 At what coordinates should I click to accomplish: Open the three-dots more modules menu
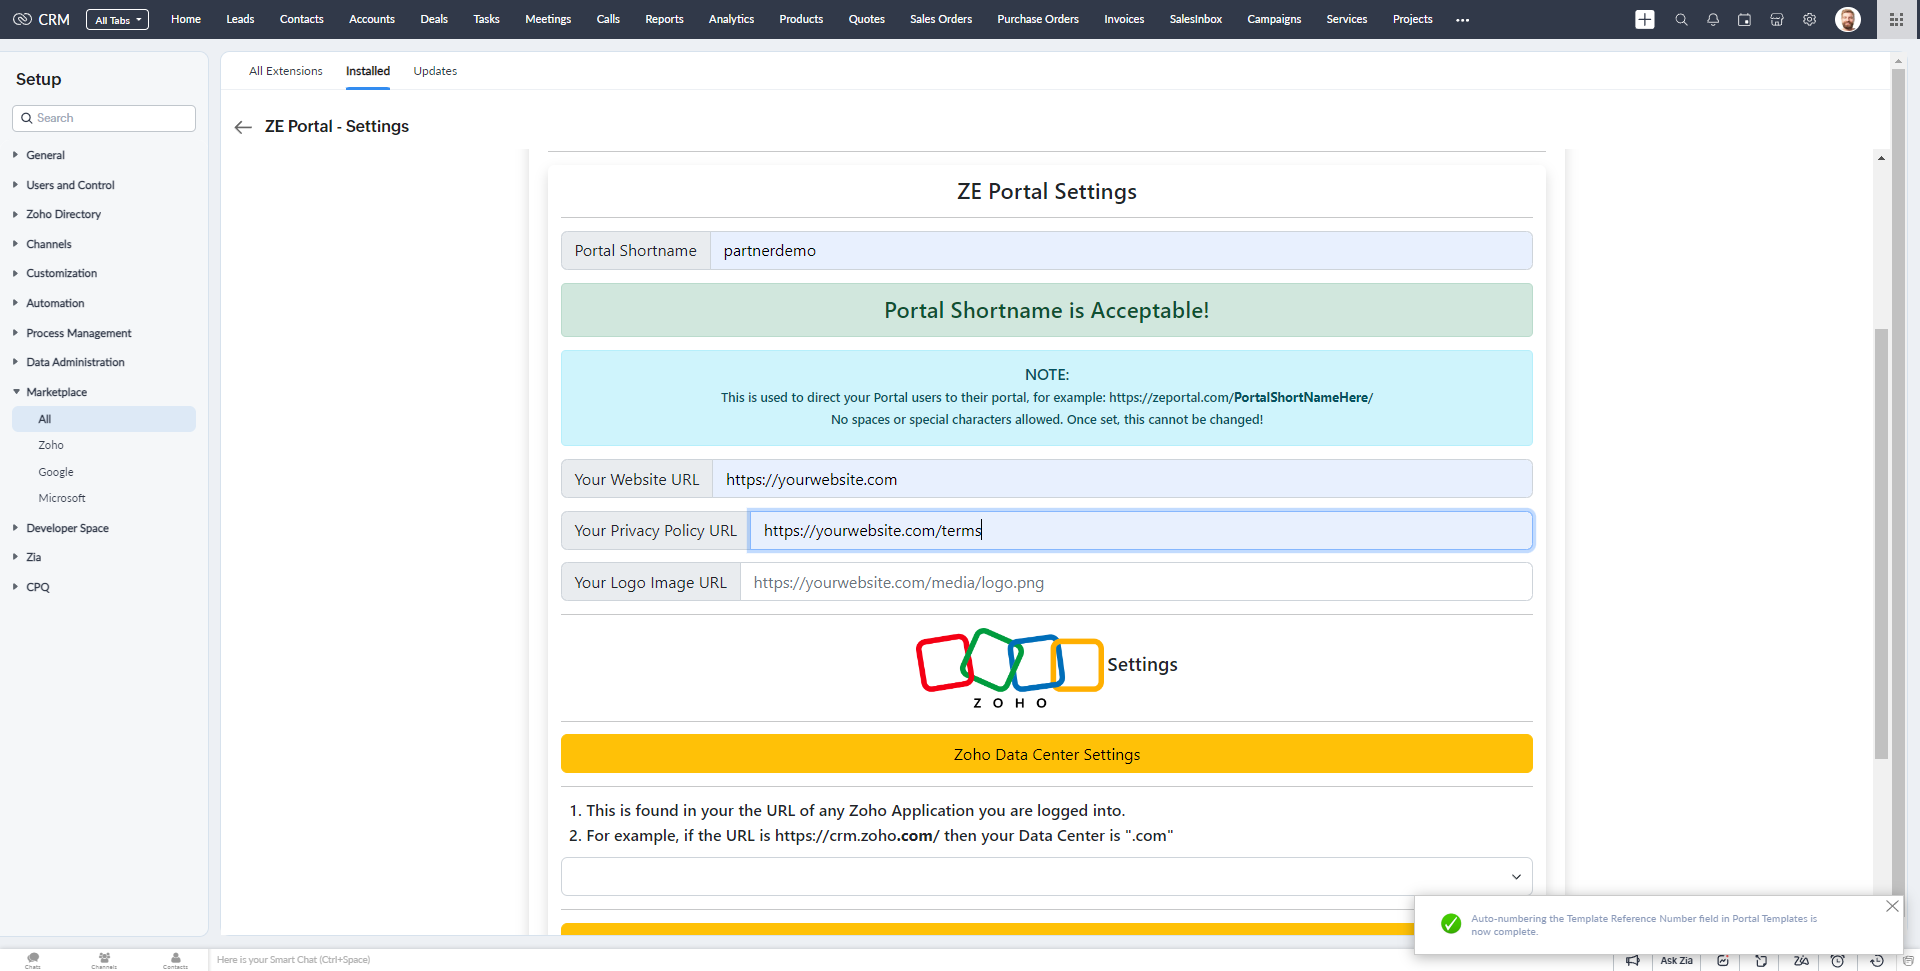pyautogui.click(x=1462, y=20)
